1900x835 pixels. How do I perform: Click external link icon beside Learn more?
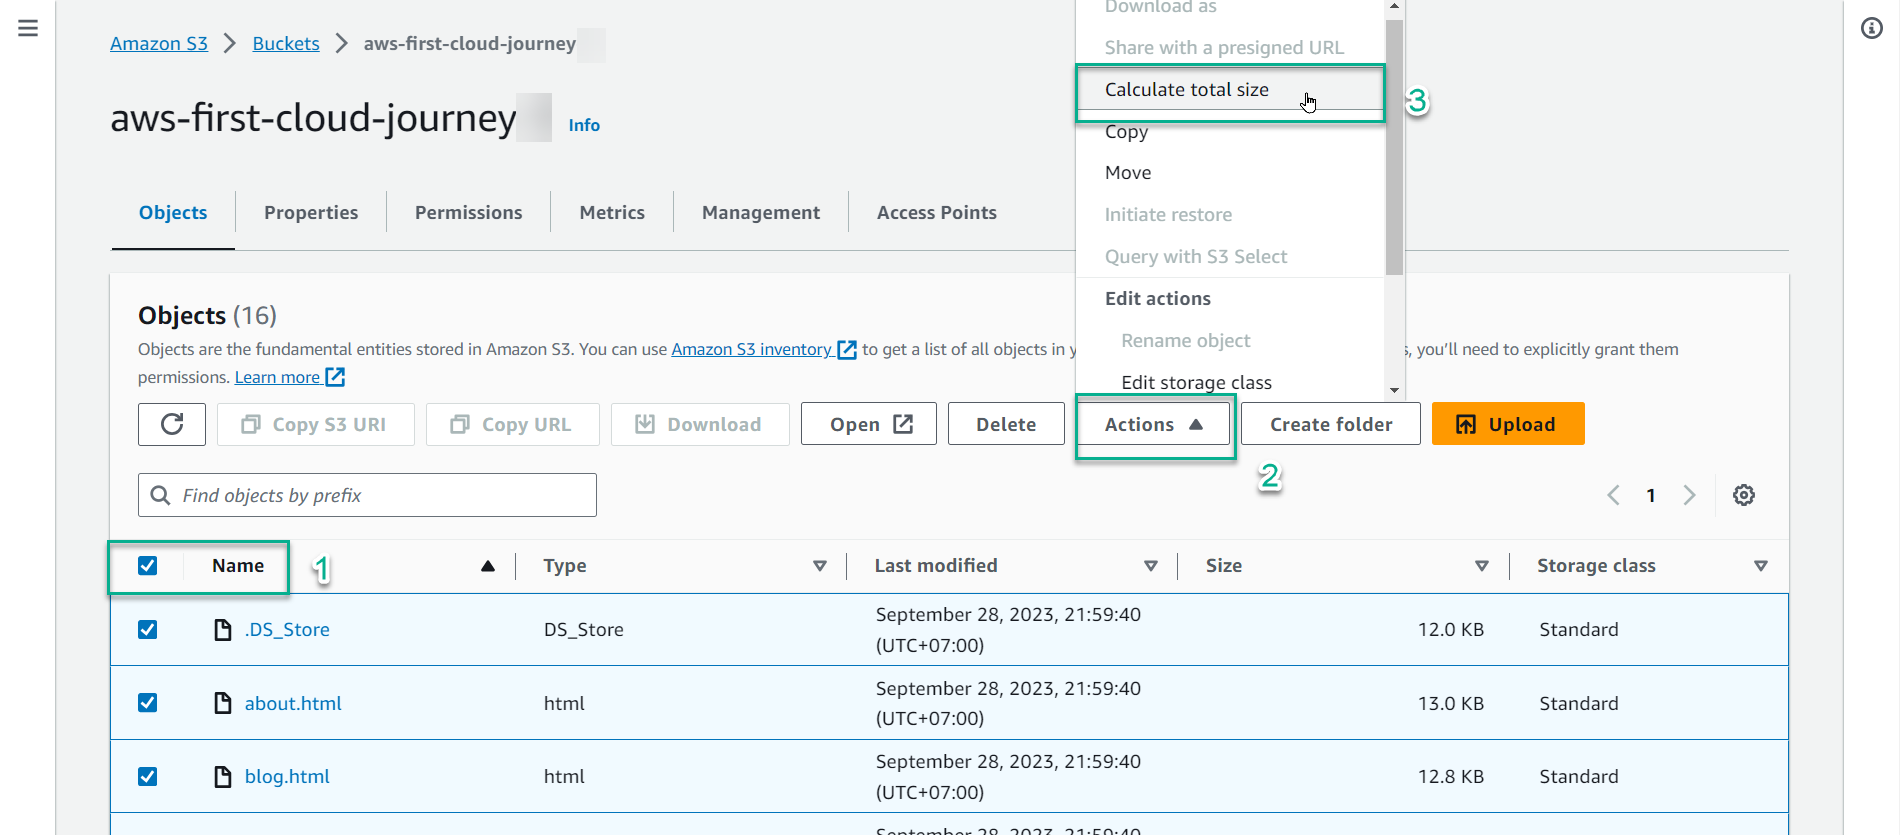tap(335, 377)
